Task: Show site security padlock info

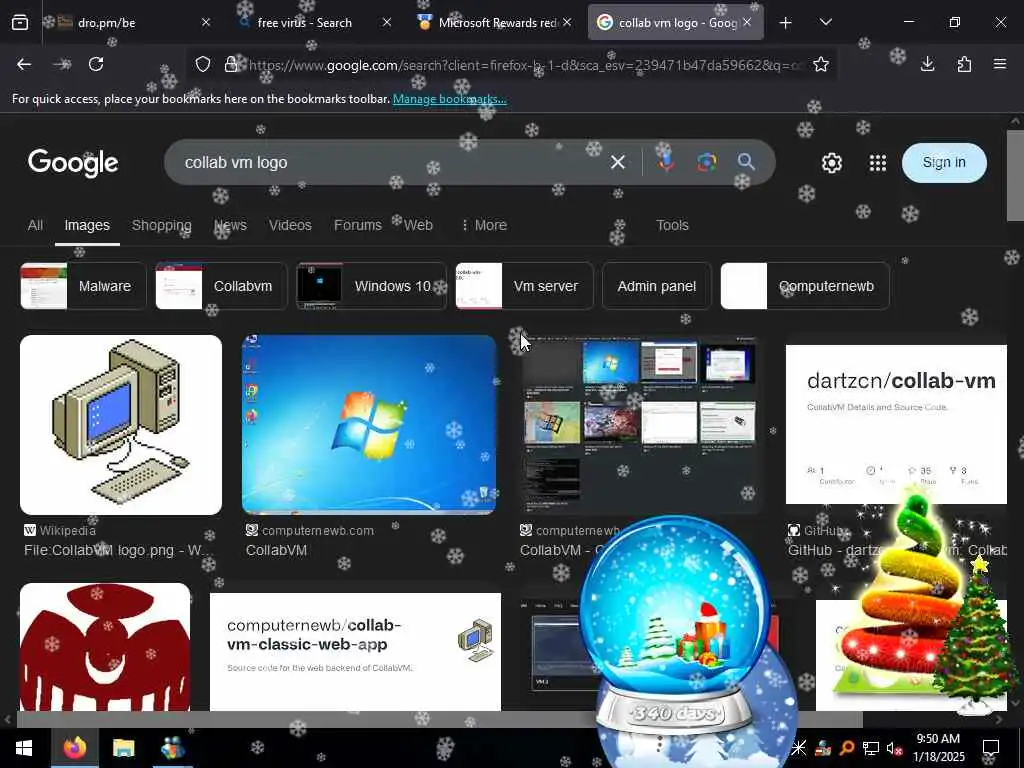Action: (231, 64)
